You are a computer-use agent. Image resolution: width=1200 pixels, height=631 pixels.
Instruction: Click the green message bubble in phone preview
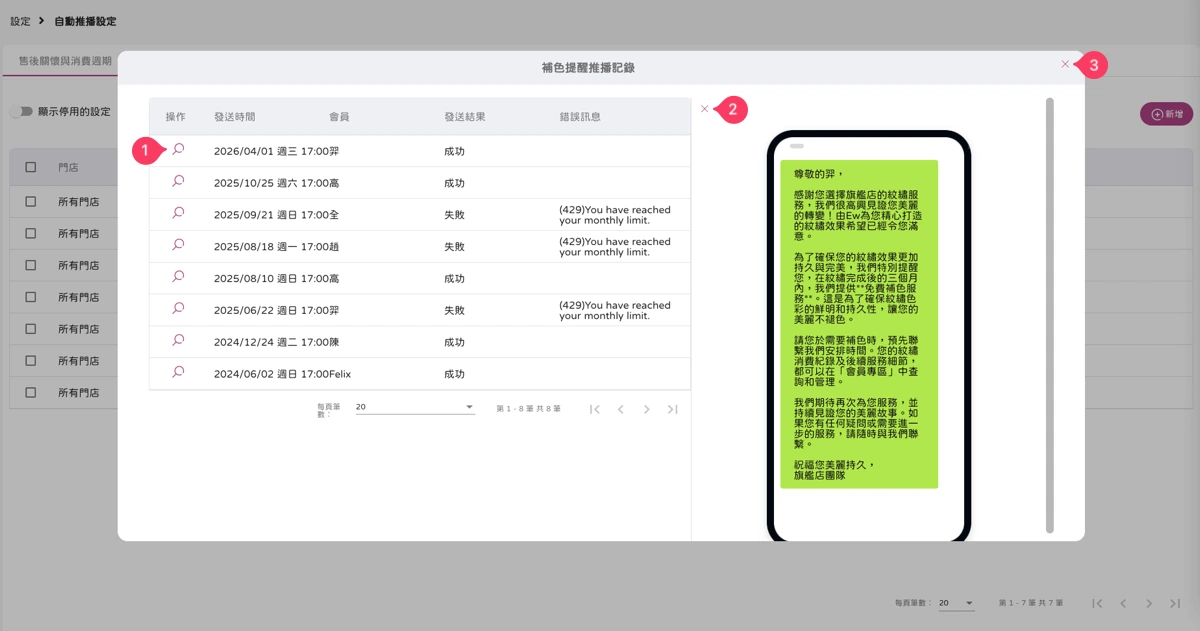859,324
